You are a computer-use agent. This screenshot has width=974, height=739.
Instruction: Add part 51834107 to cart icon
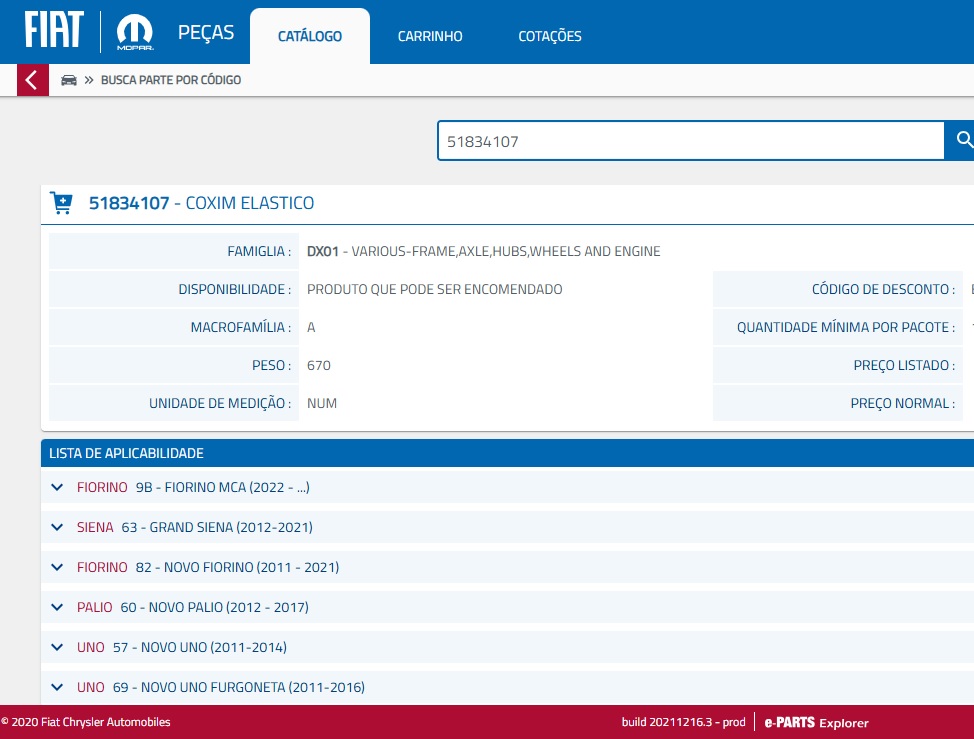(61, 203)
